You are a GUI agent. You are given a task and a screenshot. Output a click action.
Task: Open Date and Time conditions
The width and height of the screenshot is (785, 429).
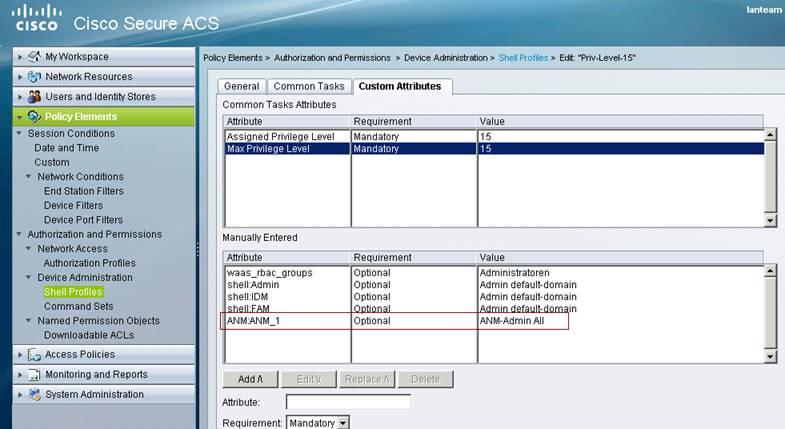pyautogui.click(x=67, y=148)
